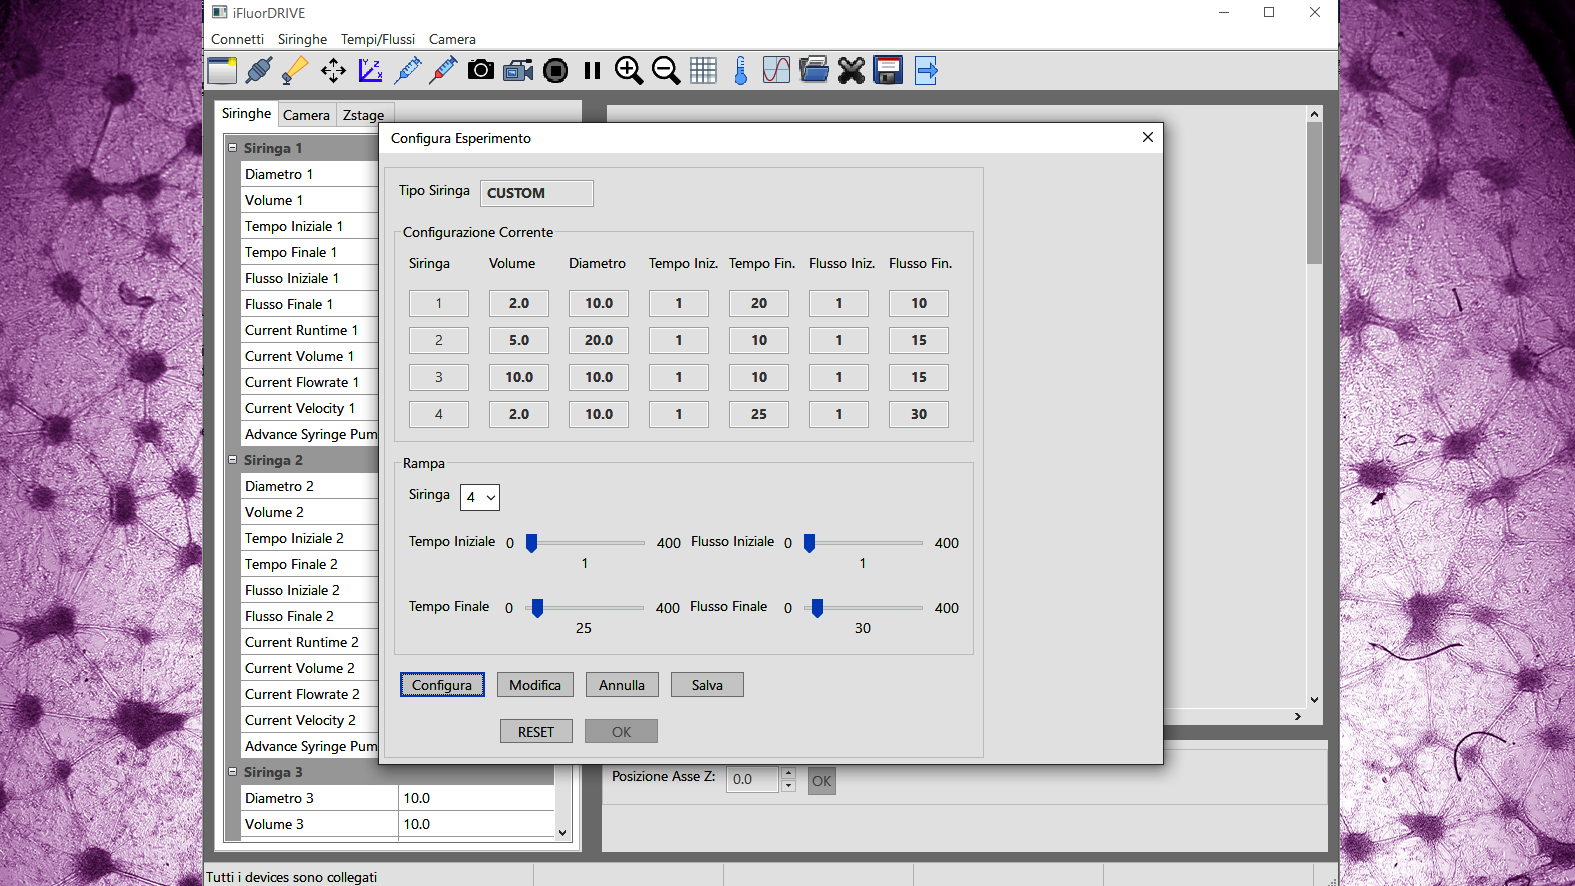Open the sine wave graph icon
The image size is (1575, 886).
click(x=776, y=70)
